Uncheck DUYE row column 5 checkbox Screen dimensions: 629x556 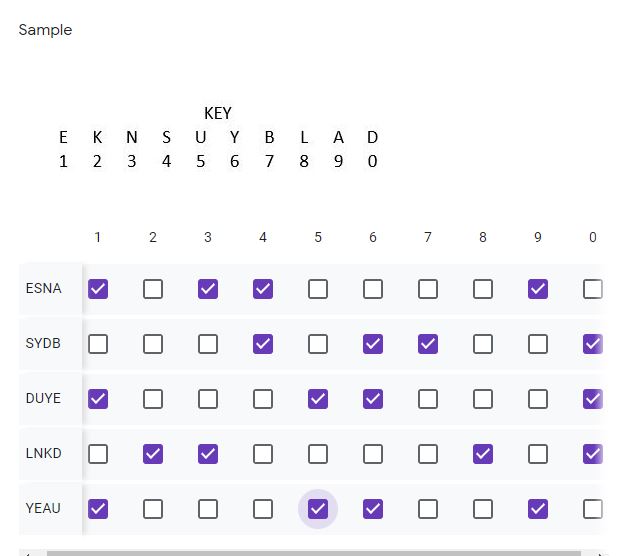tap(318, 399)
